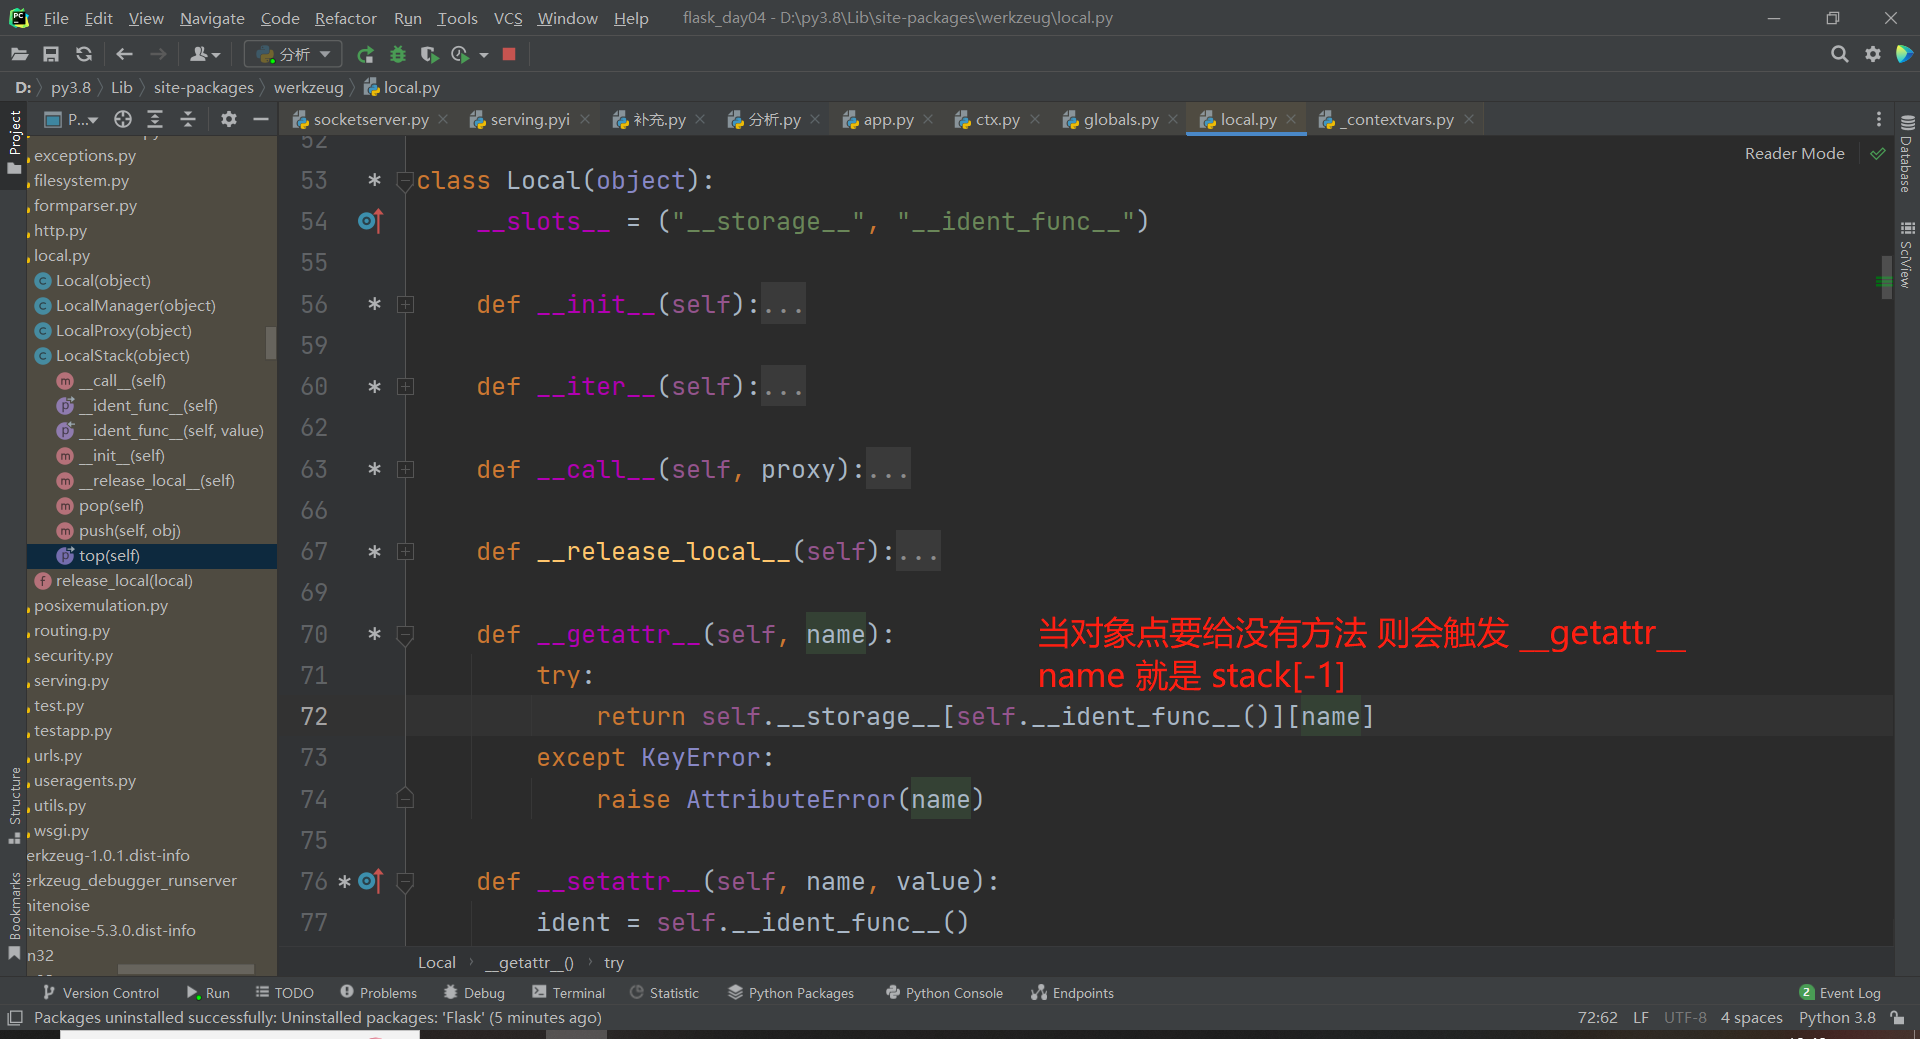Run the 分析 configuration with the rerun icon
The height and width of the screenshot is (1039, 1920).
[366, 54]
